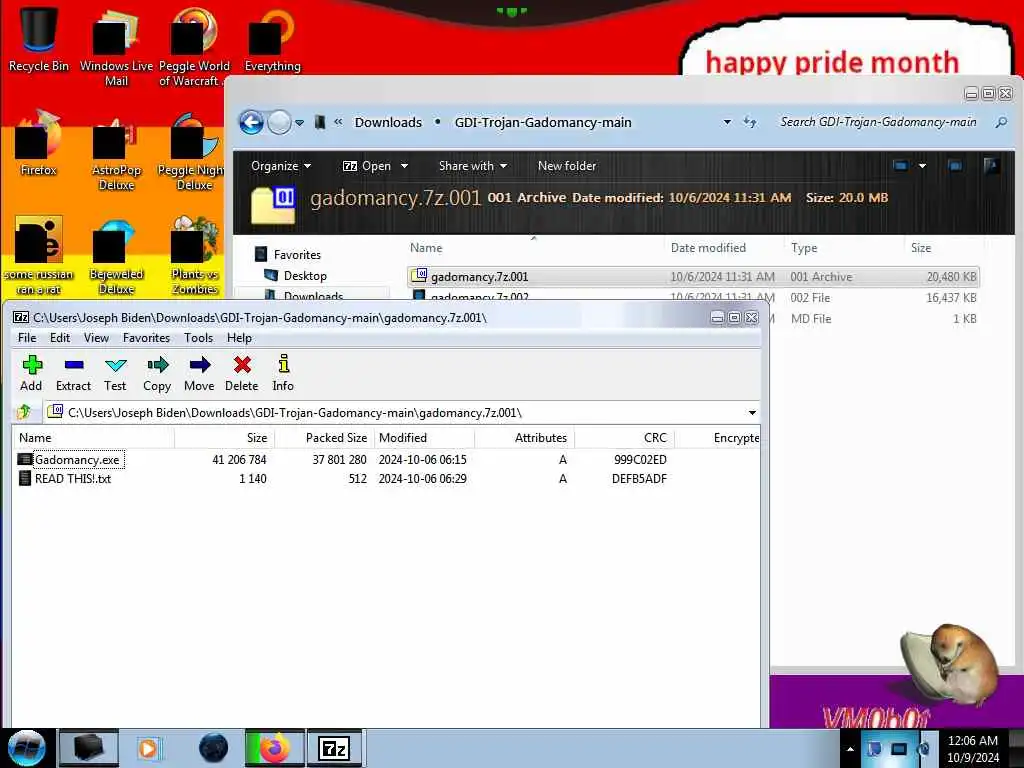Sort 7-Zip list by Packed Size column
Screen dimensions: 1024x768
click(x=325, y=438)
